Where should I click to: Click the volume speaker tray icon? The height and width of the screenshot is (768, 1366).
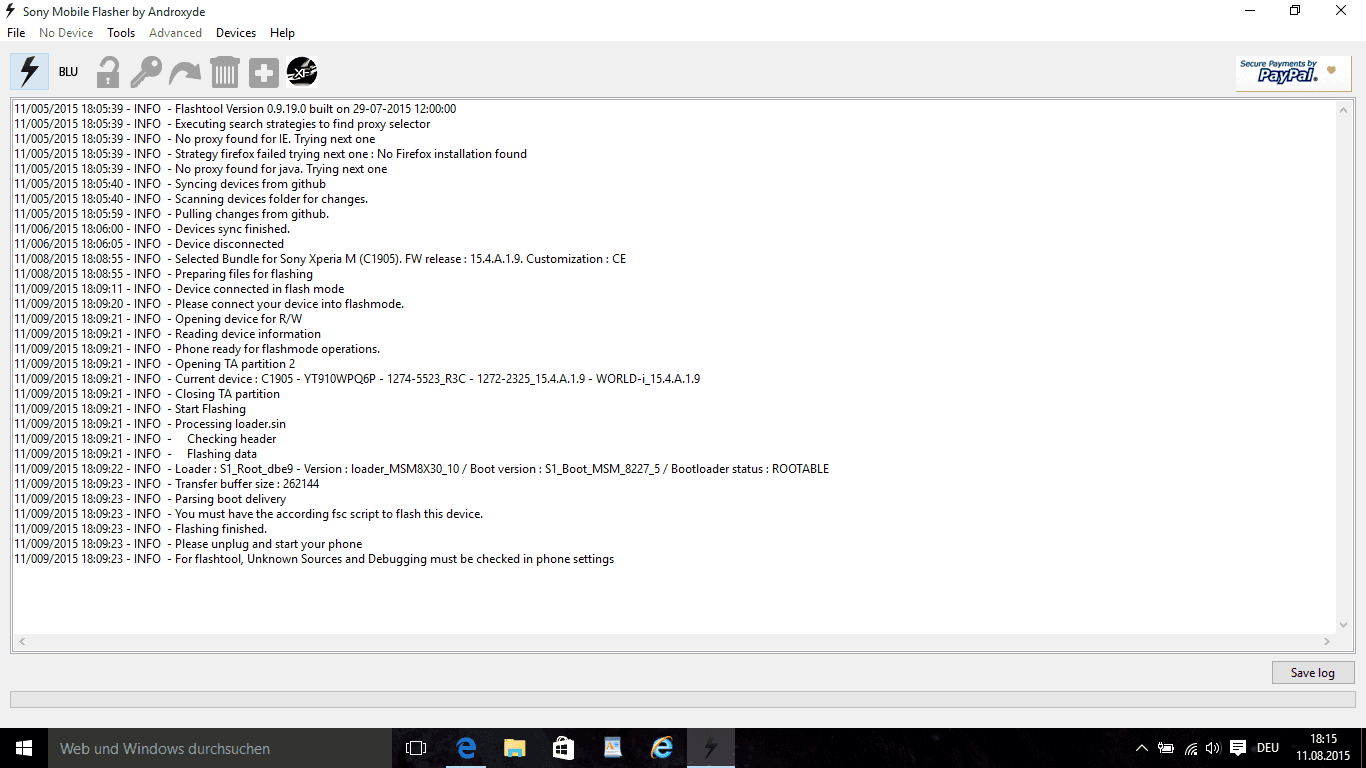tap(1213, 748)
